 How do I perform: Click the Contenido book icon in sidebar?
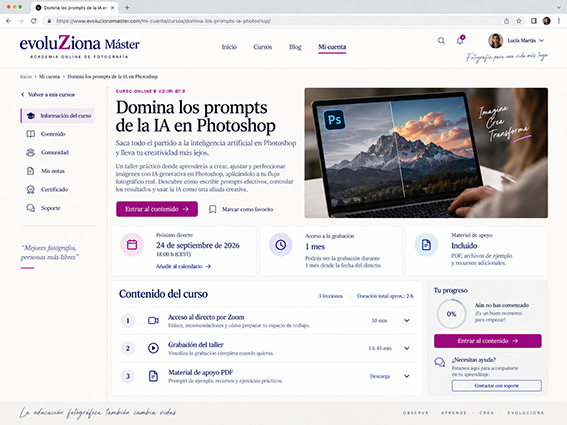coord(31,134)
